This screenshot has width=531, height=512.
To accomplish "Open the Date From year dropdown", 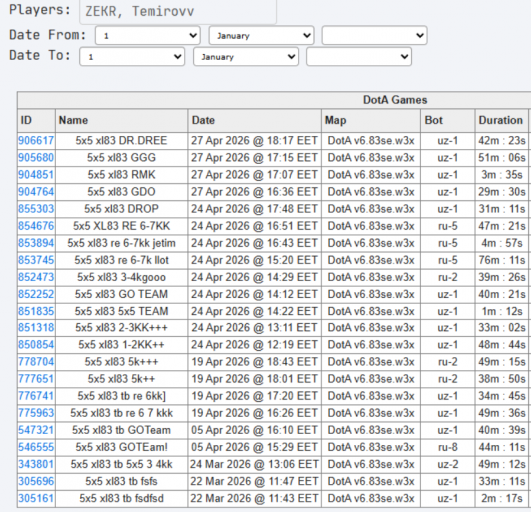I will coord(374,35).
